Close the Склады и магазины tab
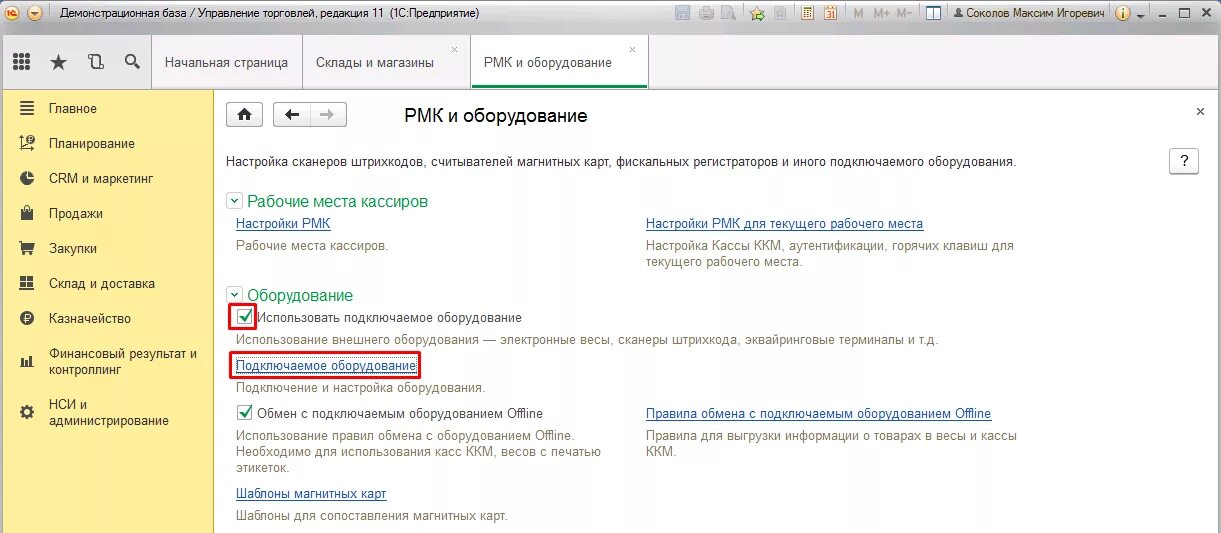 tap(455, 48)
